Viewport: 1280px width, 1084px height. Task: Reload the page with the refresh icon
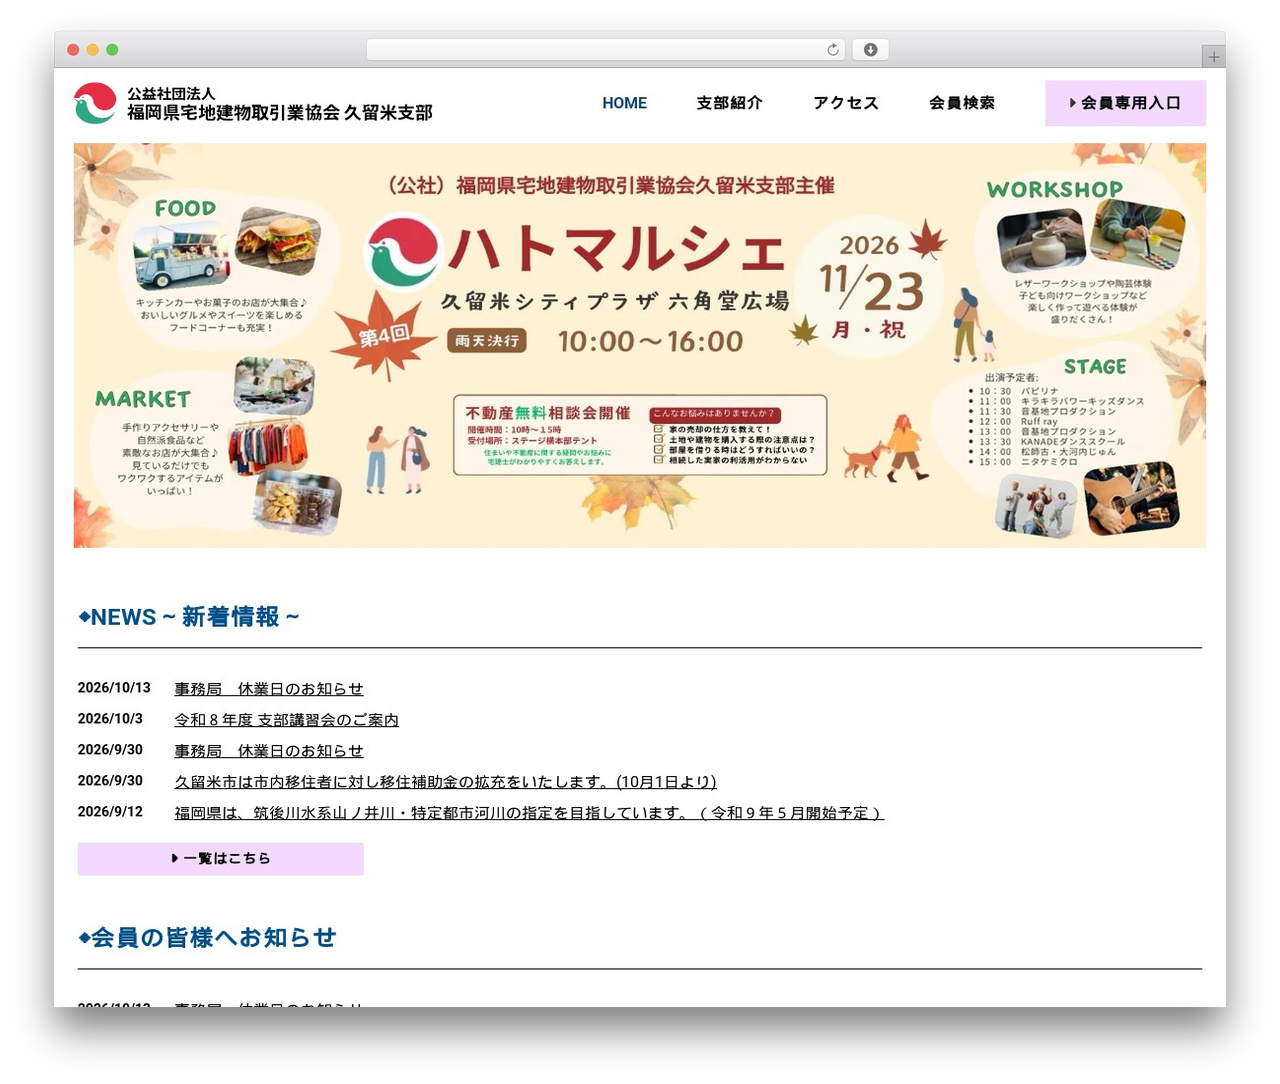point(833,49)
